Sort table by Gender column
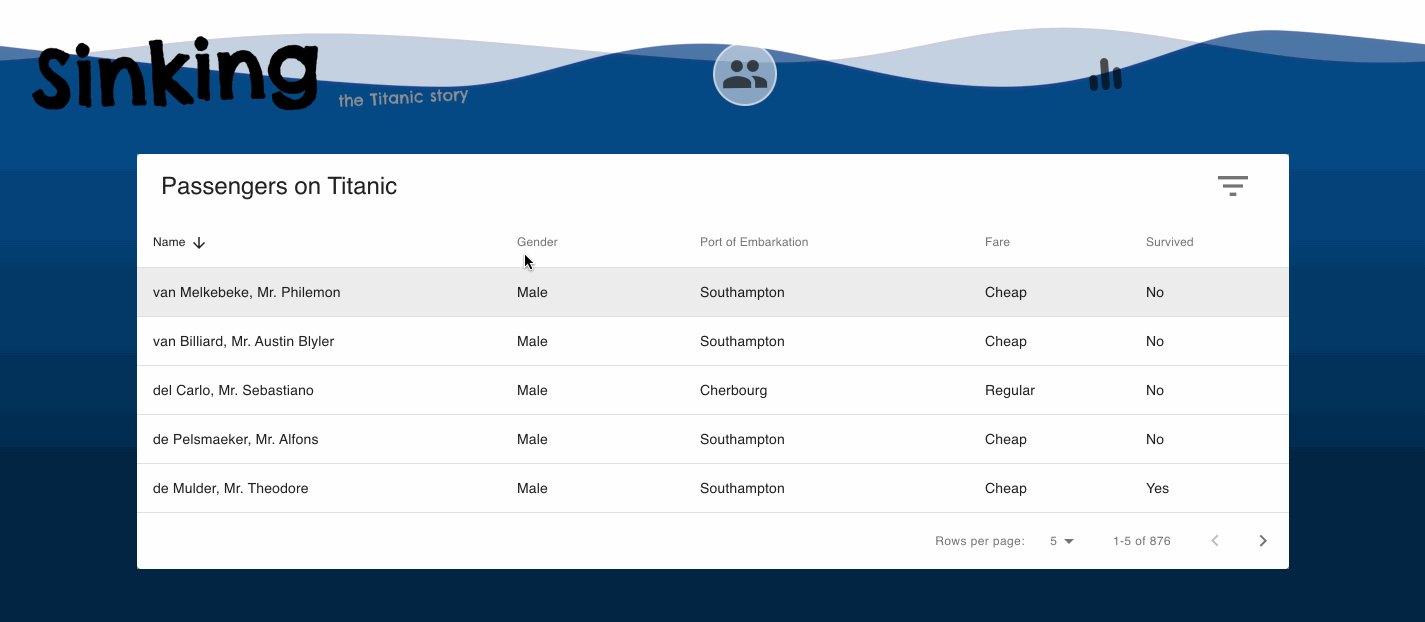 (537, 242)
